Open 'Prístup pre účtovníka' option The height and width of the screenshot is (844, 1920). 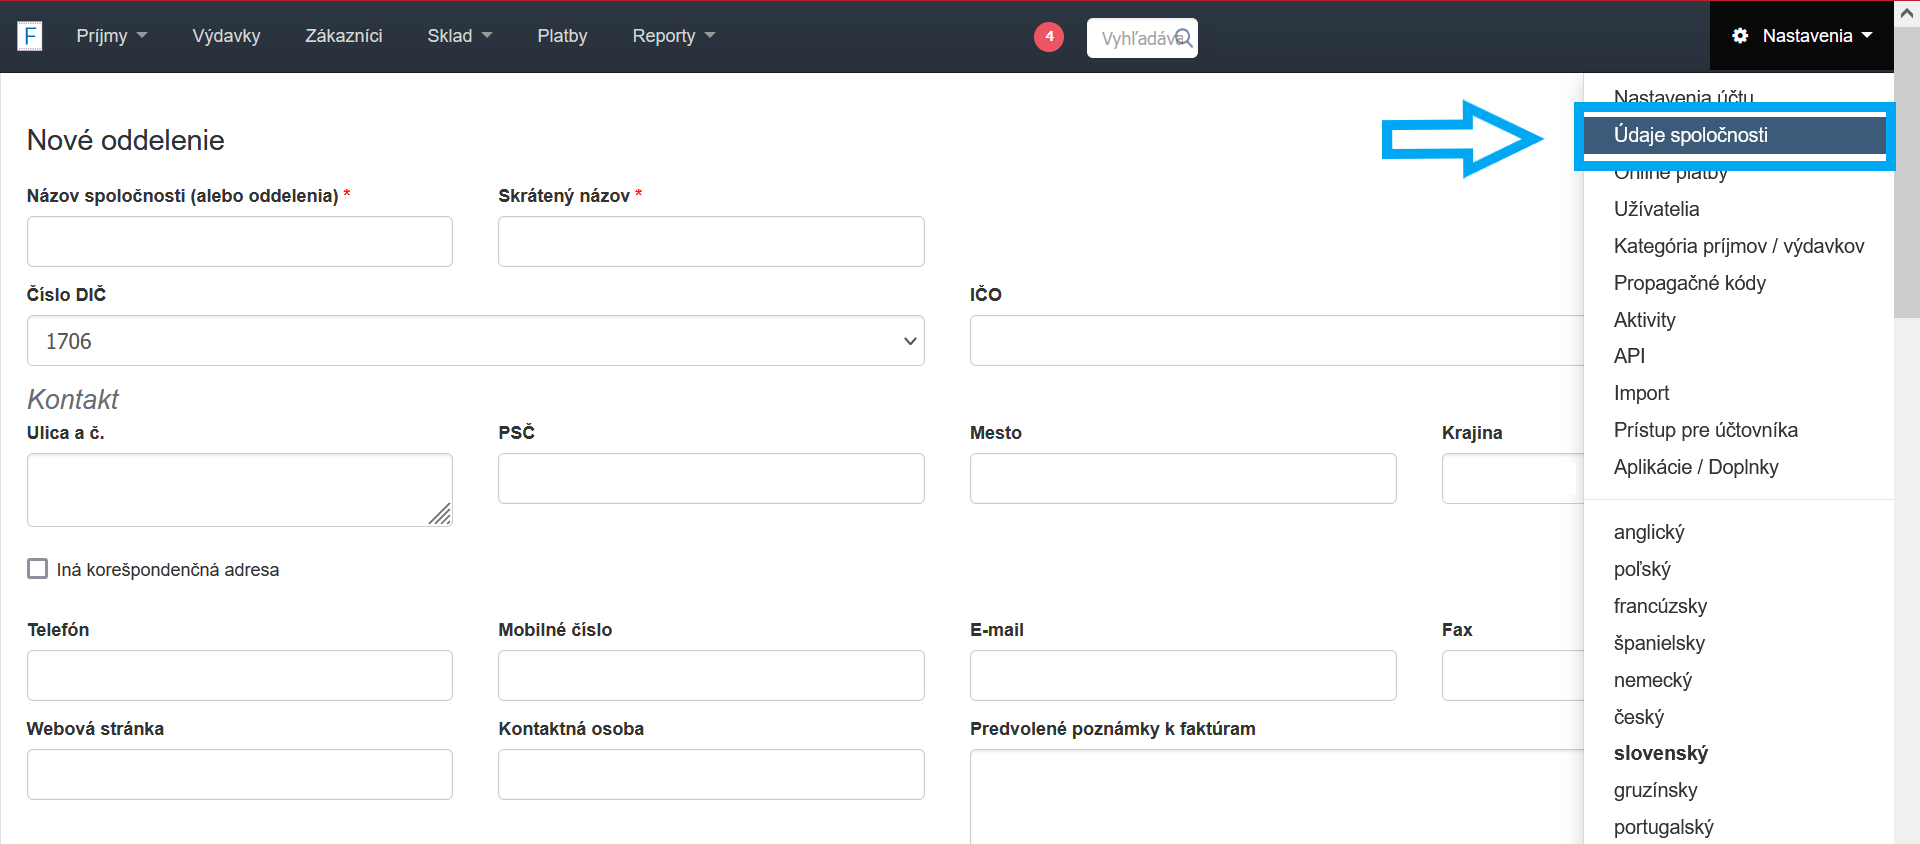(x=1705, y=430)
